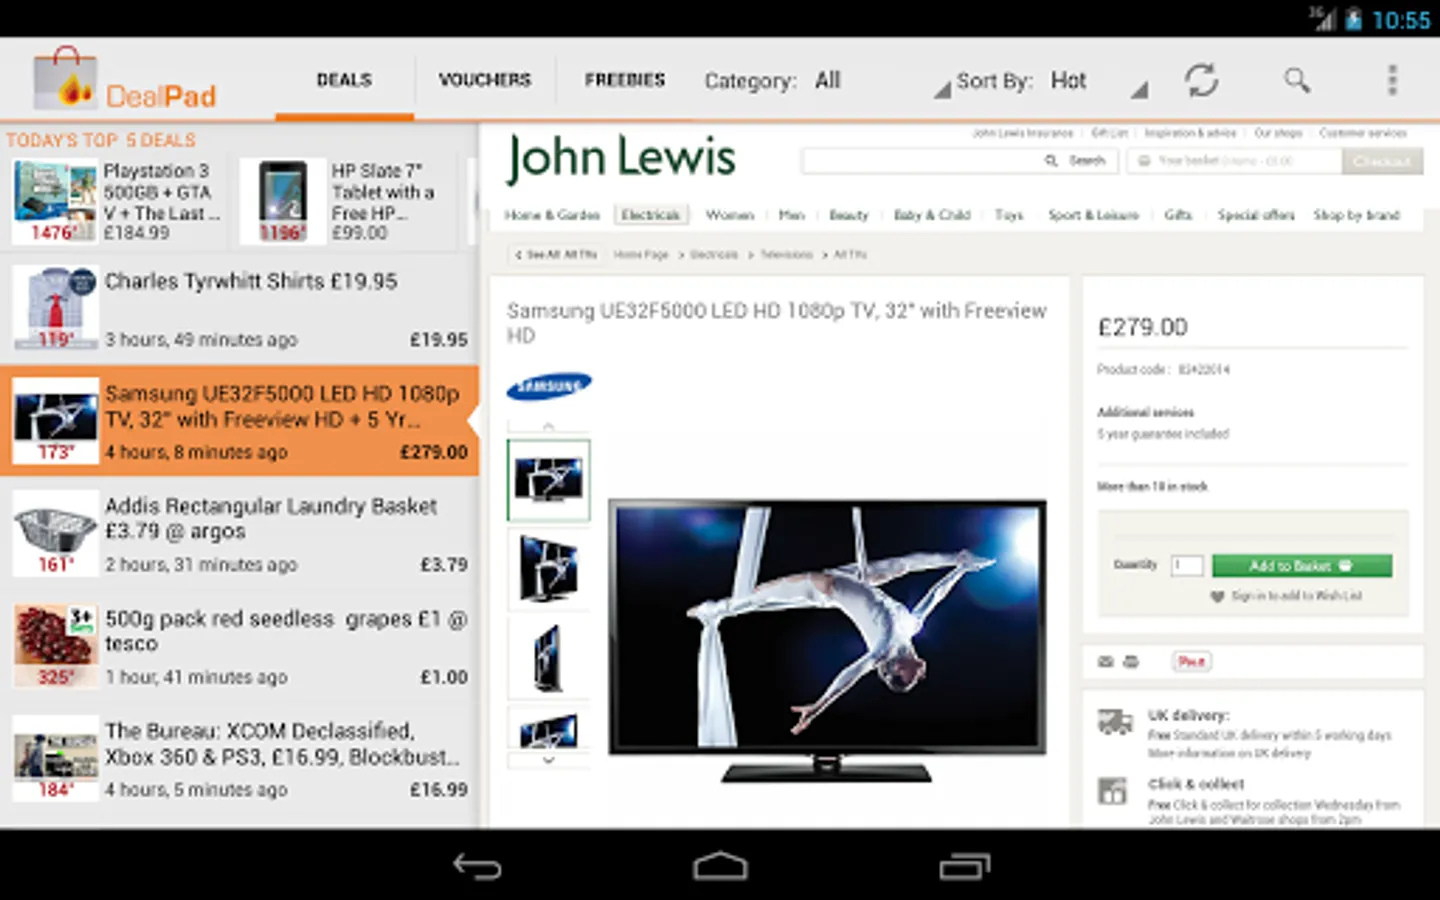Open the Playstation 3 500GB top deal
1440x900 pixels.
click(118, 201)
